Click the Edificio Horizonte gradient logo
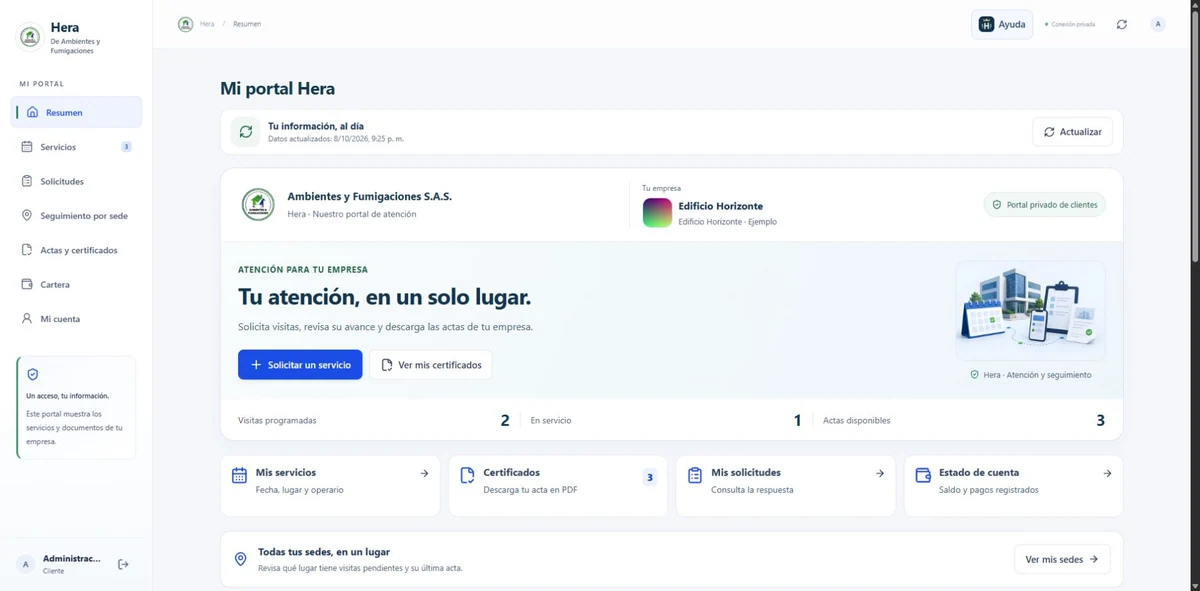Screen dimensions: 1200x591 point(657,212)
